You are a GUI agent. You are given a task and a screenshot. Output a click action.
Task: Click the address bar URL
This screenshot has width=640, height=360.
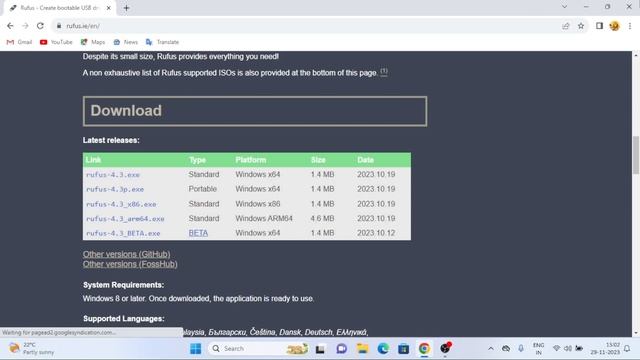coord(83,26)
